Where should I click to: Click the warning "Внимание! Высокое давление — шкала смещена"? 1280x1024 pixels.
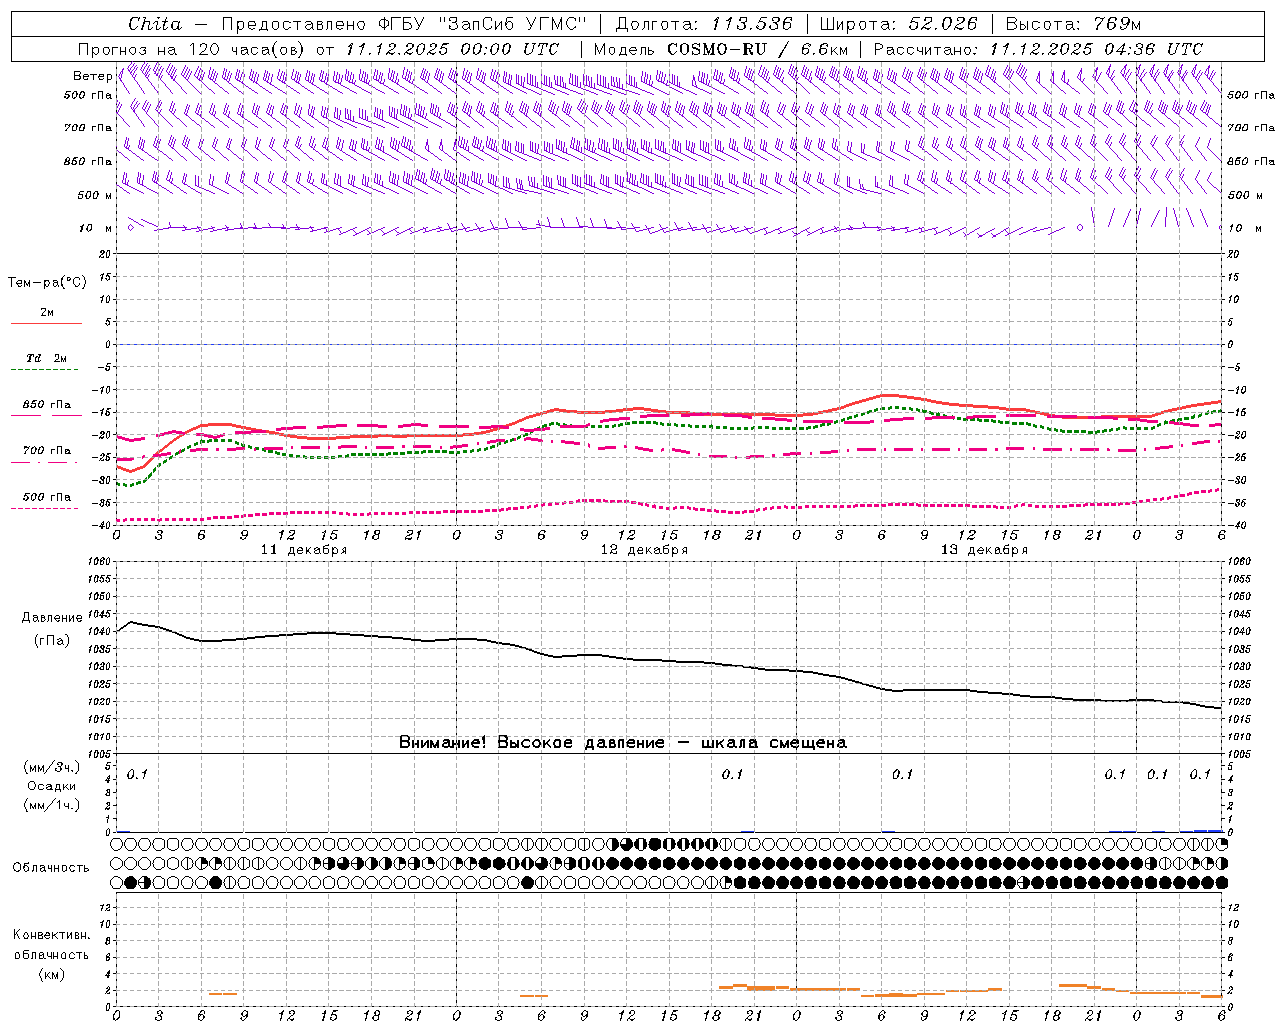click(x=623, y=742)
